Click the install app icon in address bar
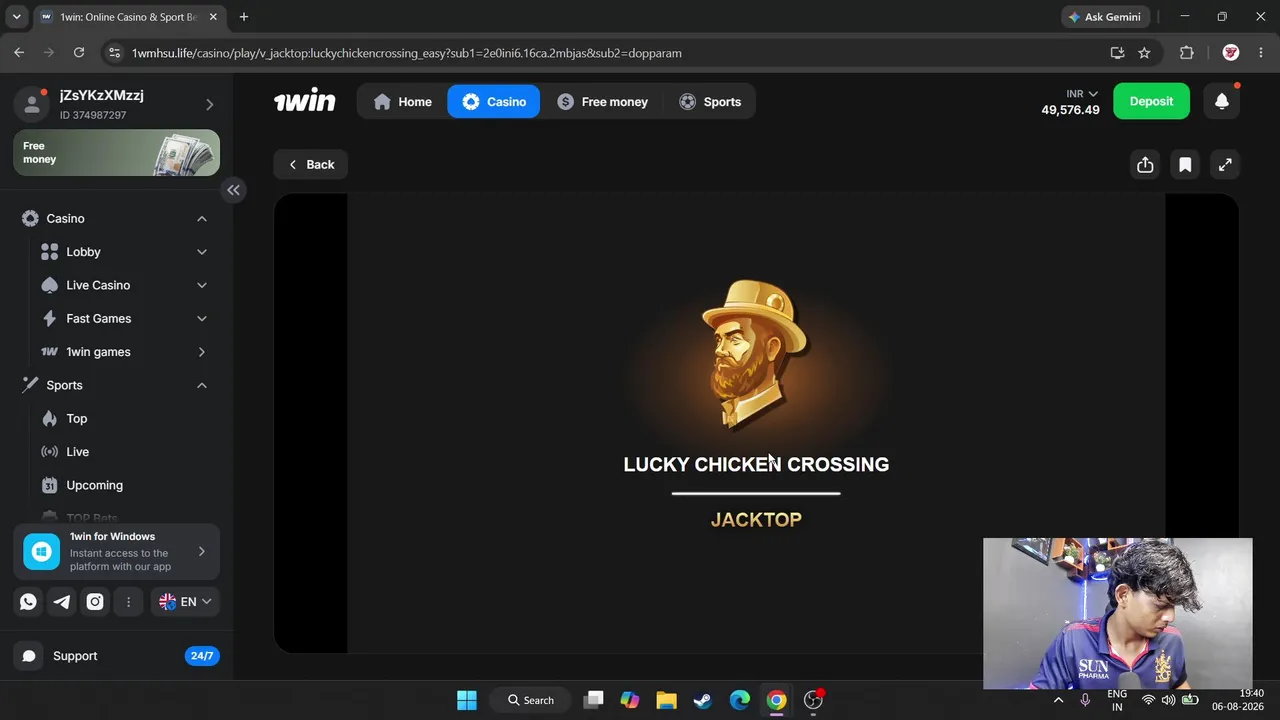The image size is (1280, 720). click(1117, 52)
